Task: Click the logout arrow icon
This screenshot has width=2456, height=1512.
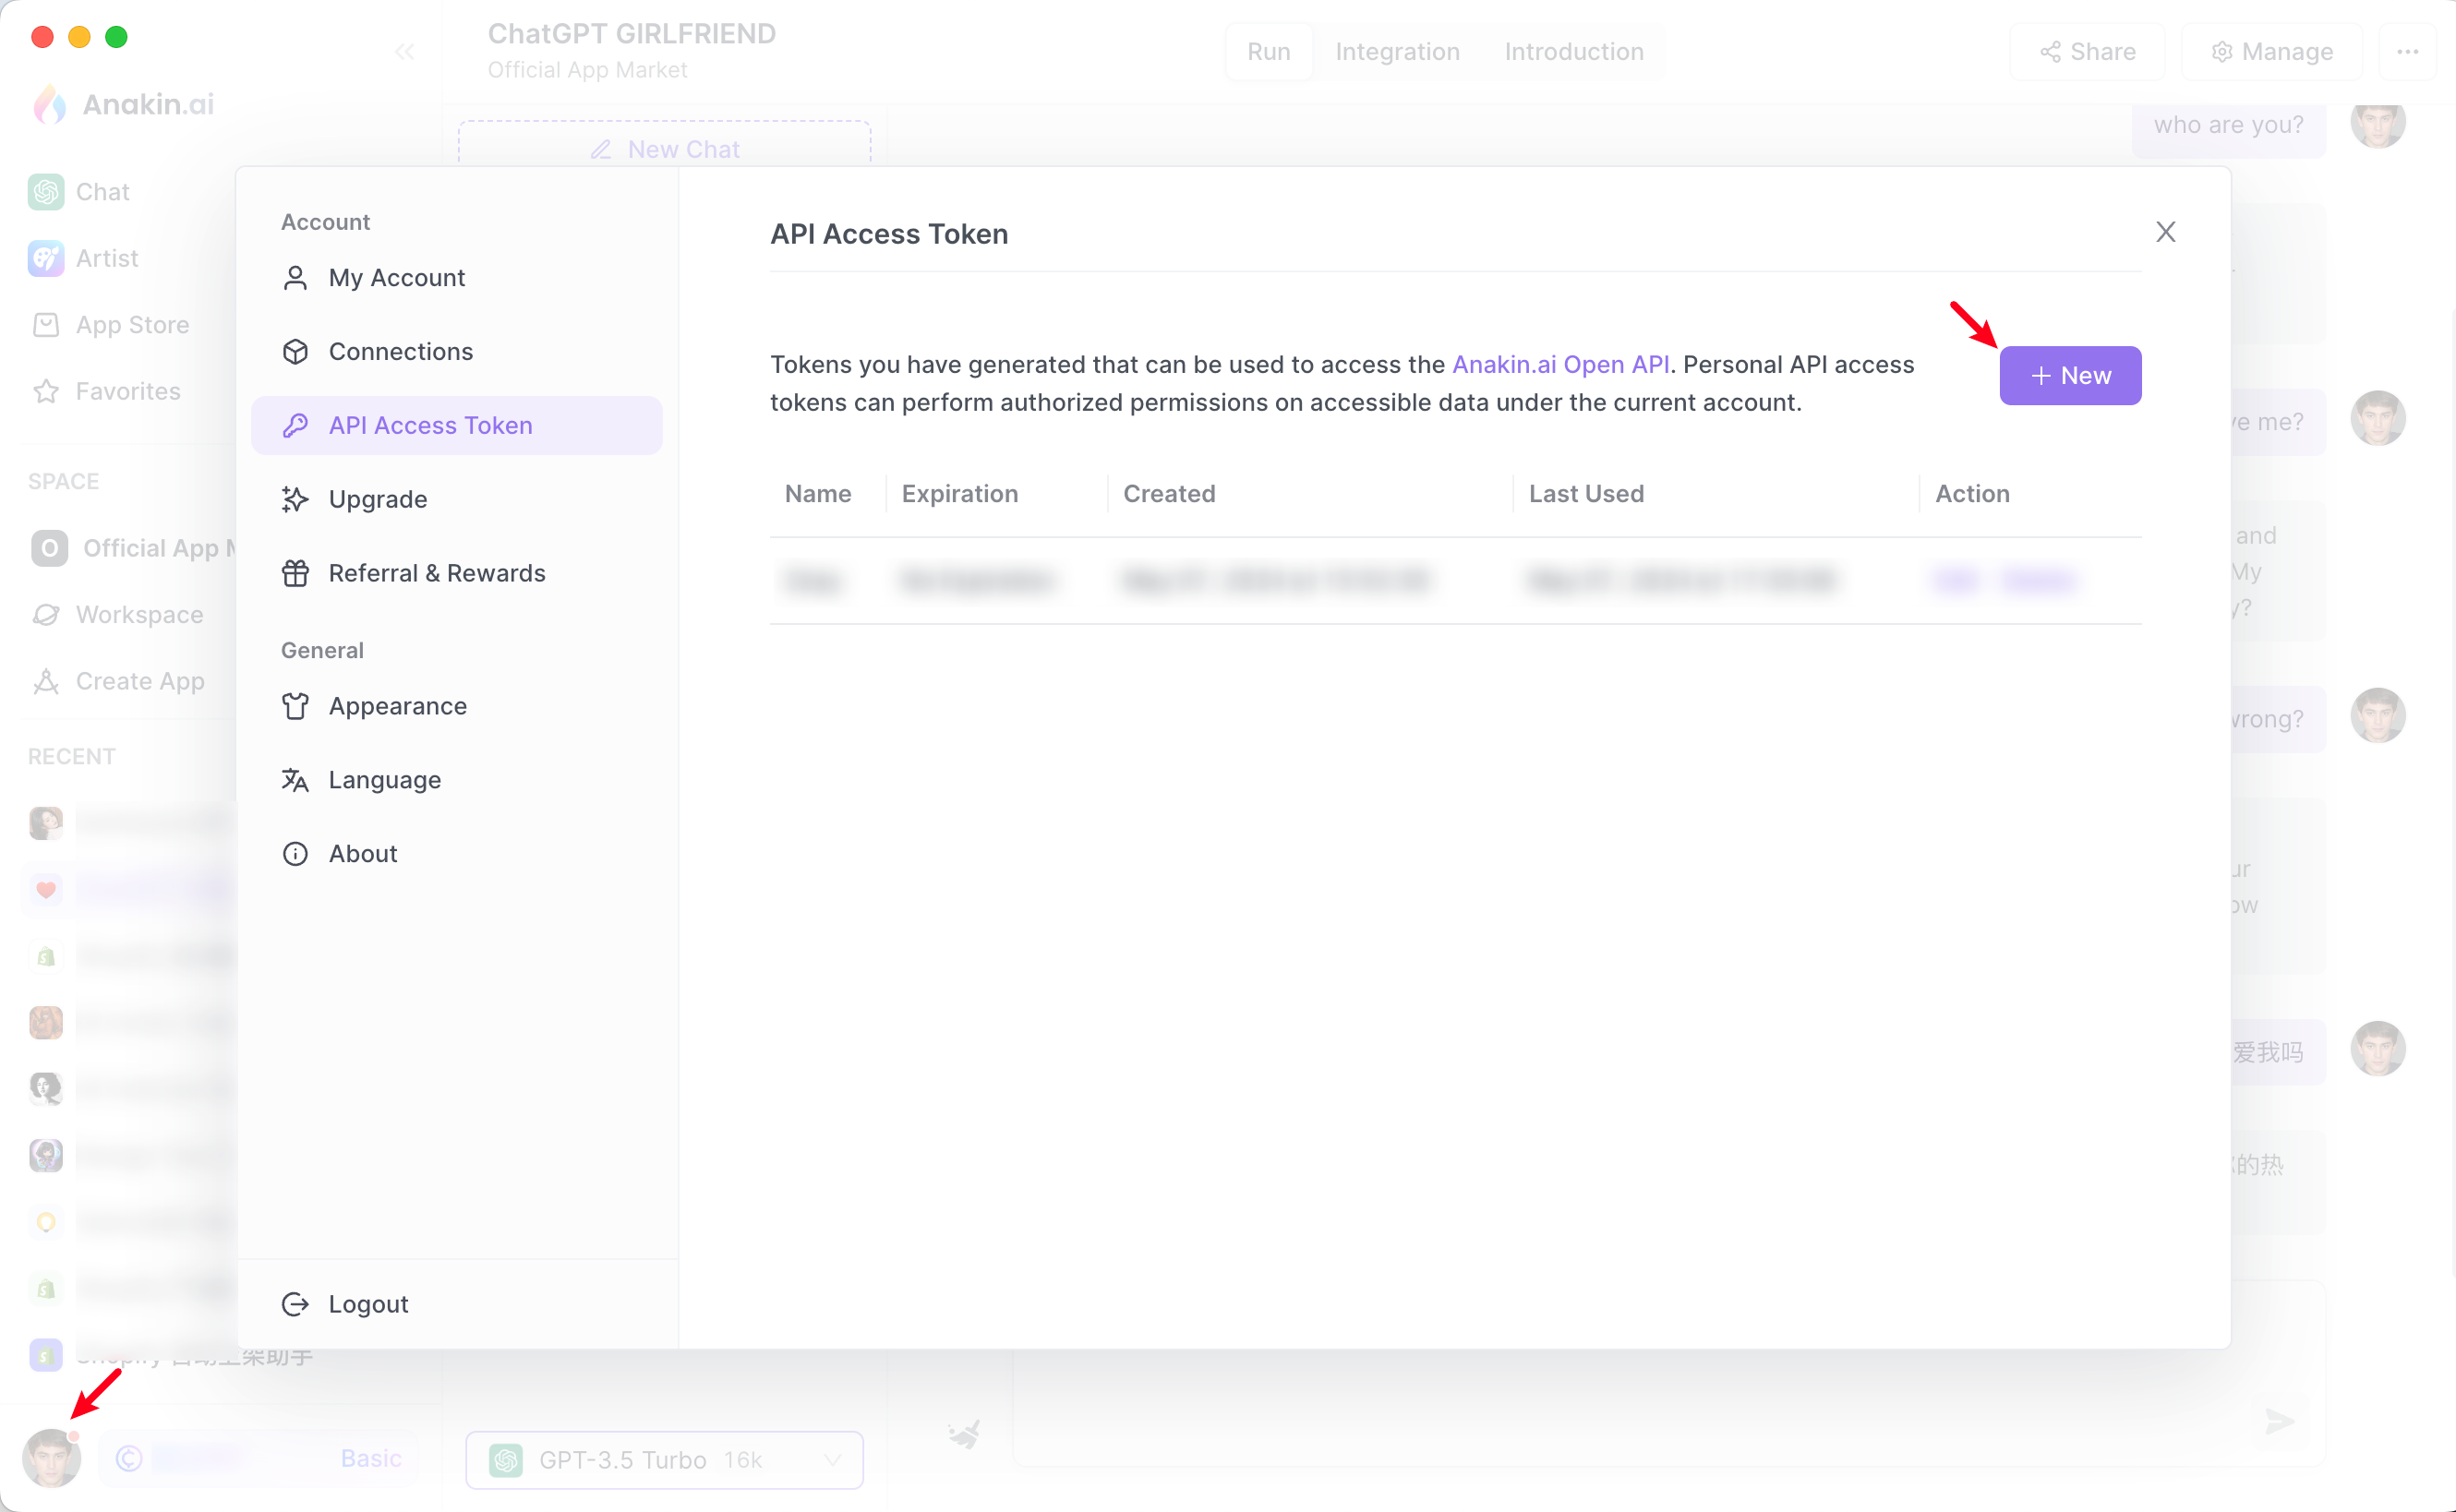Action: (x=295, y=1304)
